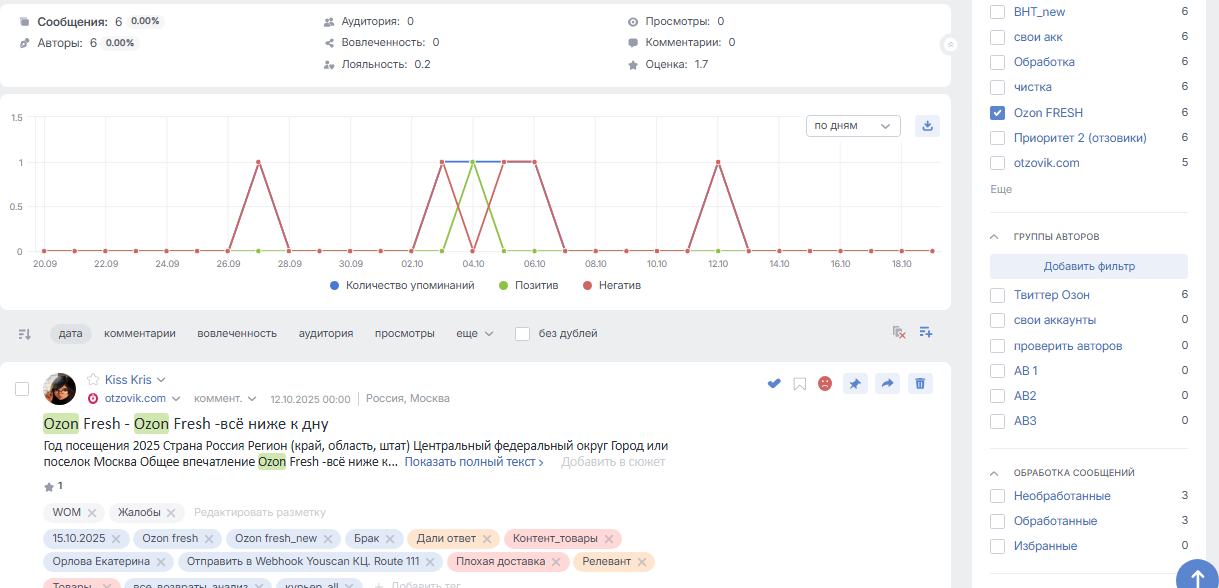
Task: Uncheck the Ozon FRESH filter checkbox
Action: point(997,113)
